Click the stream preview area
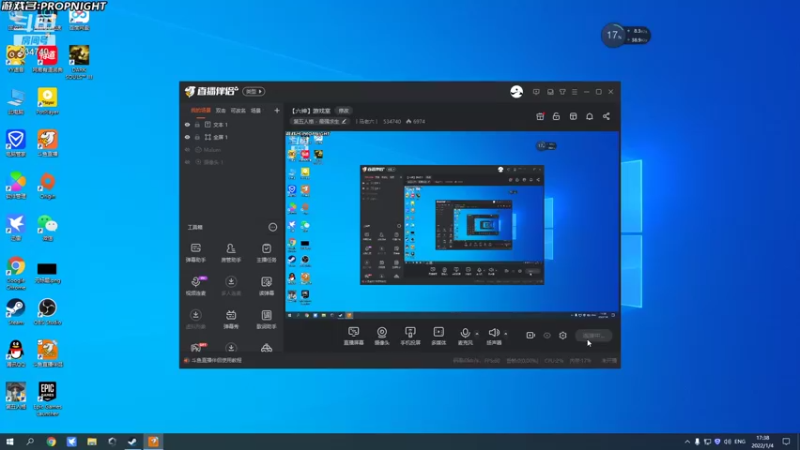 452,225
